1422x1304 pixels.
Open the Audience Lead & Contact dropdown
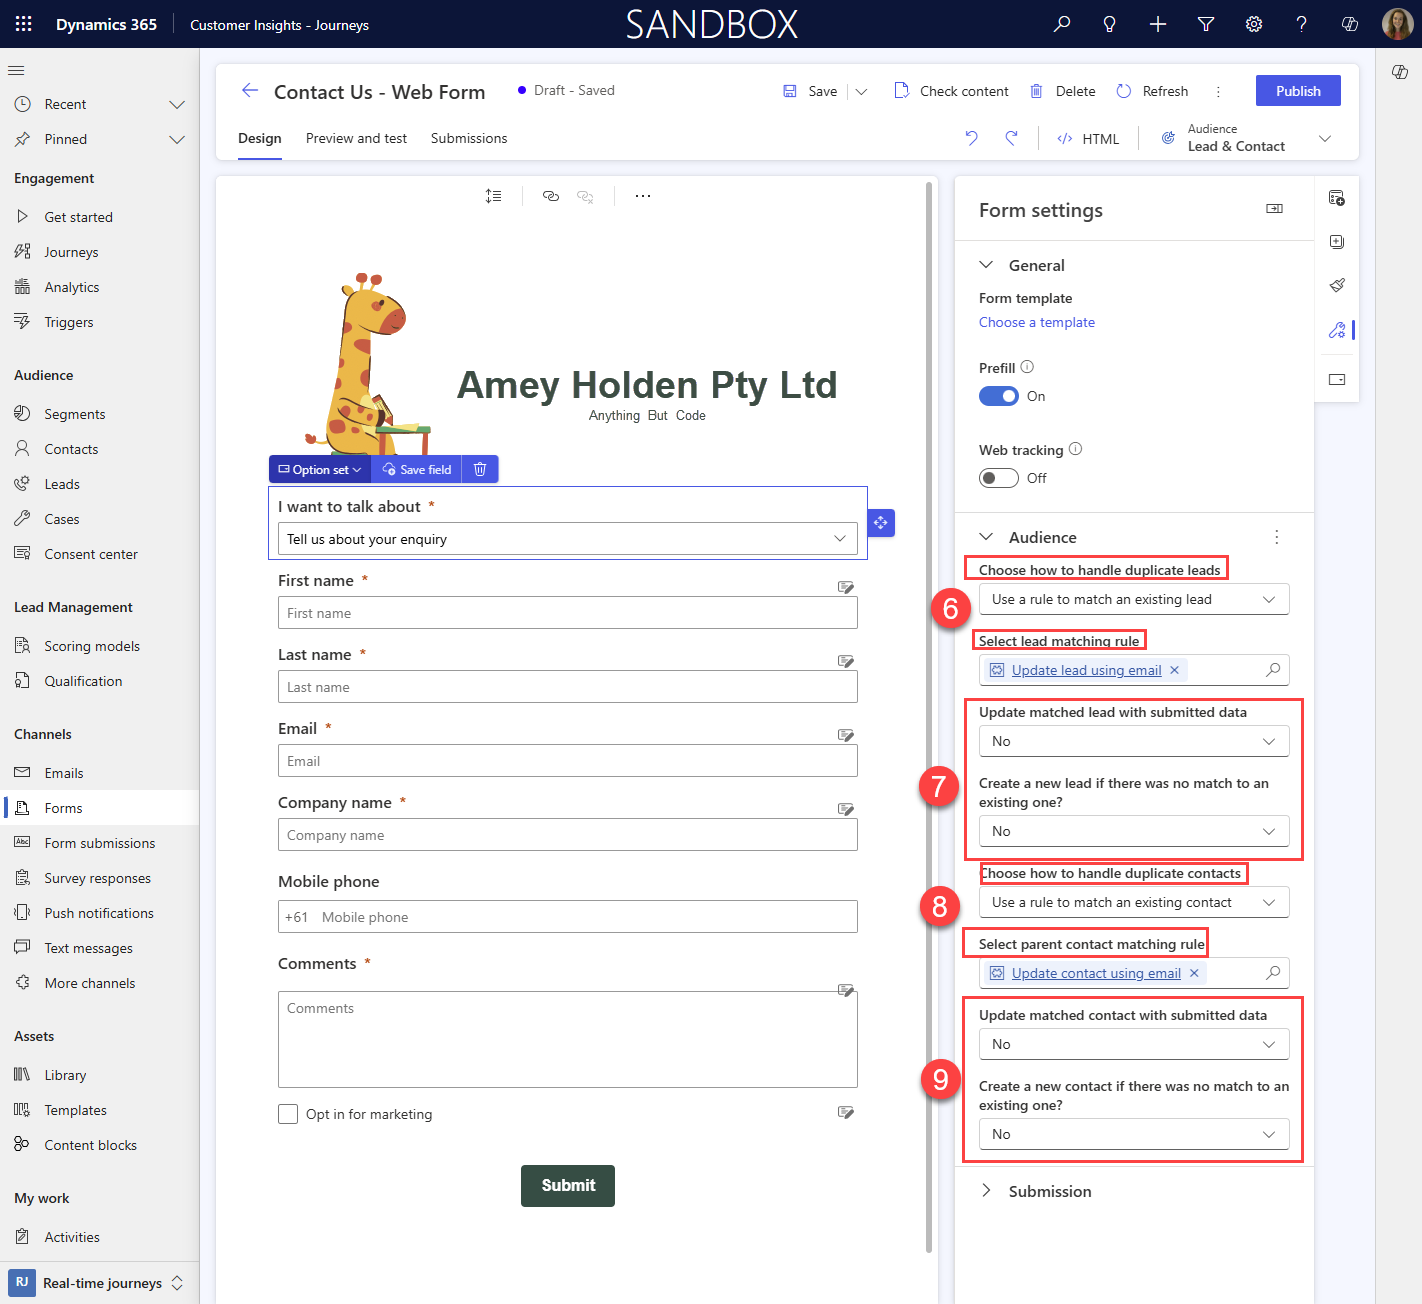tap(1245, 138)
